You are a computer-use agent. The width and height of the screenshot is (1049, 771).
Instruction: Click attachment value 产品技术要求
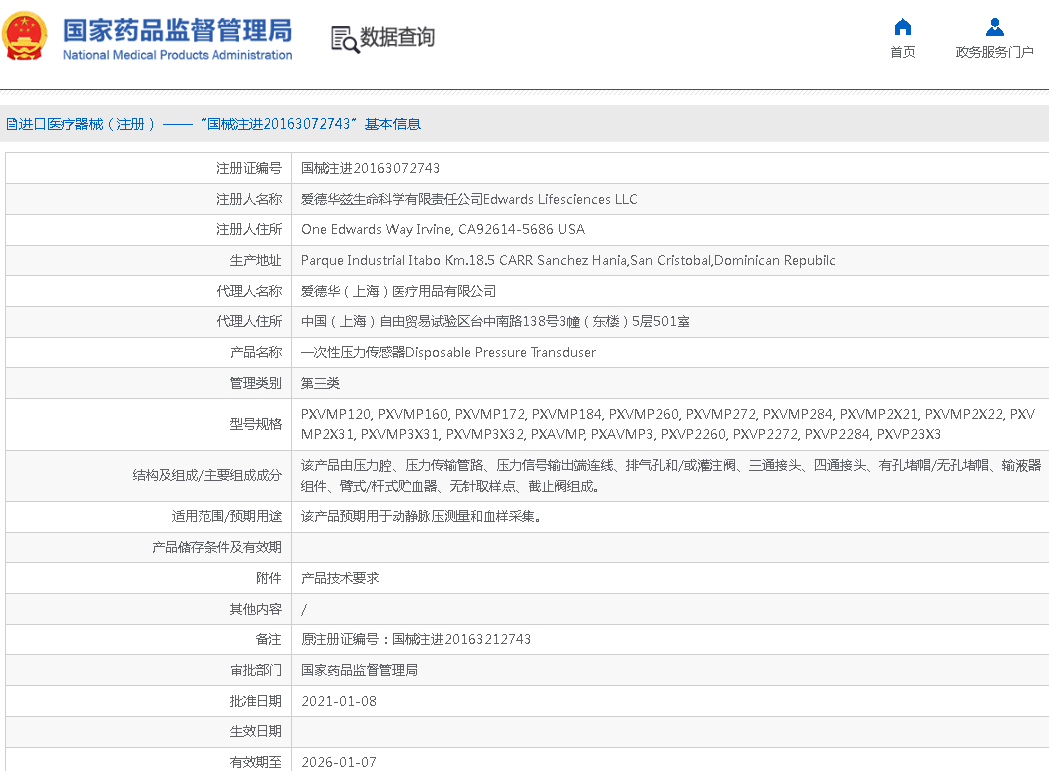click(340, 578)
